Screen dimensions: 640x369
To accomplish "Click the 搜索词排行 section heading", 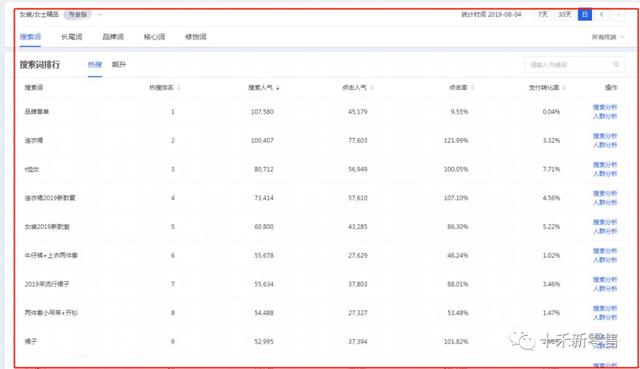I will (40, 64).
